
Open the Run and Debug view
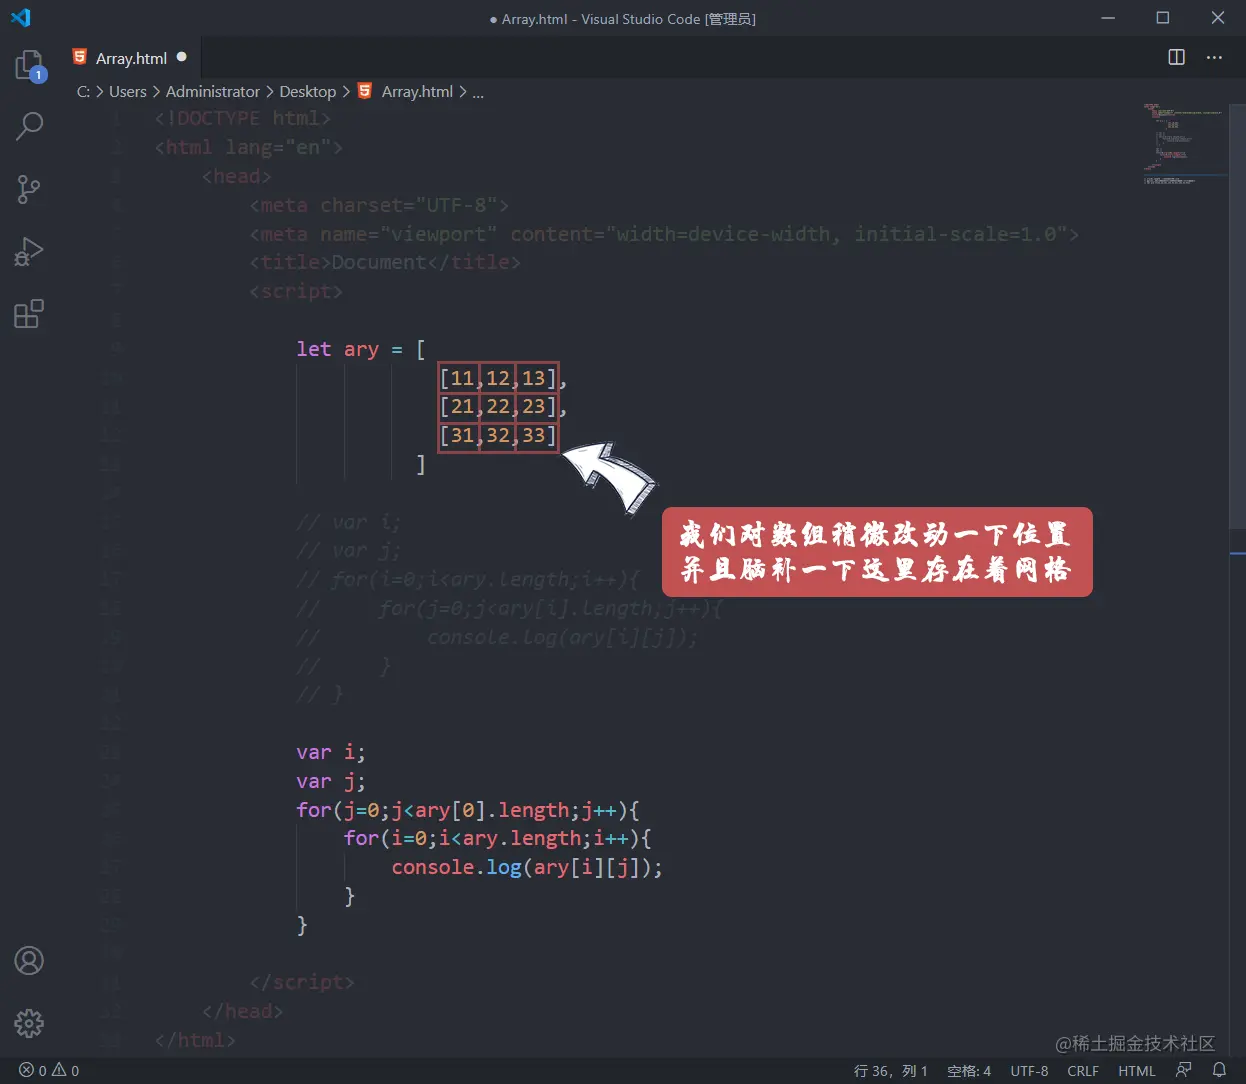(29, 251)
